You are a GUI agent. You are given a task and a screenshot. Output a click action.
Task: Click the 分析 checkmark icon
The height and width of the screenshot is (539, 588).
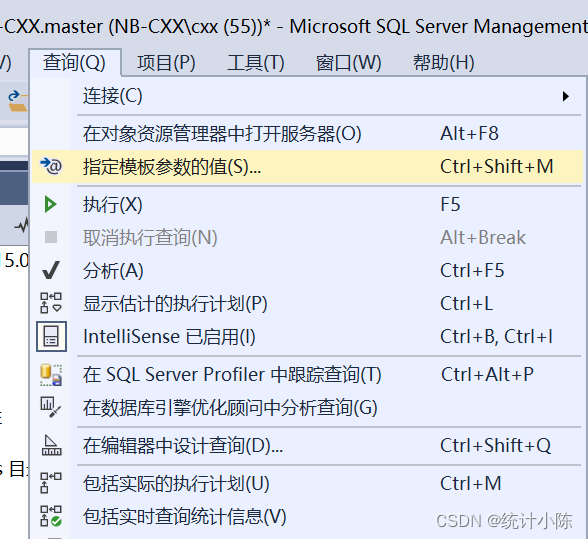click(x=51, y=270)
